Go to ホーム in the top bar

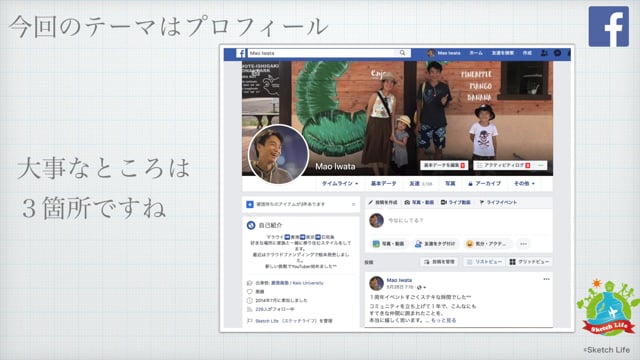pos(476,53)
